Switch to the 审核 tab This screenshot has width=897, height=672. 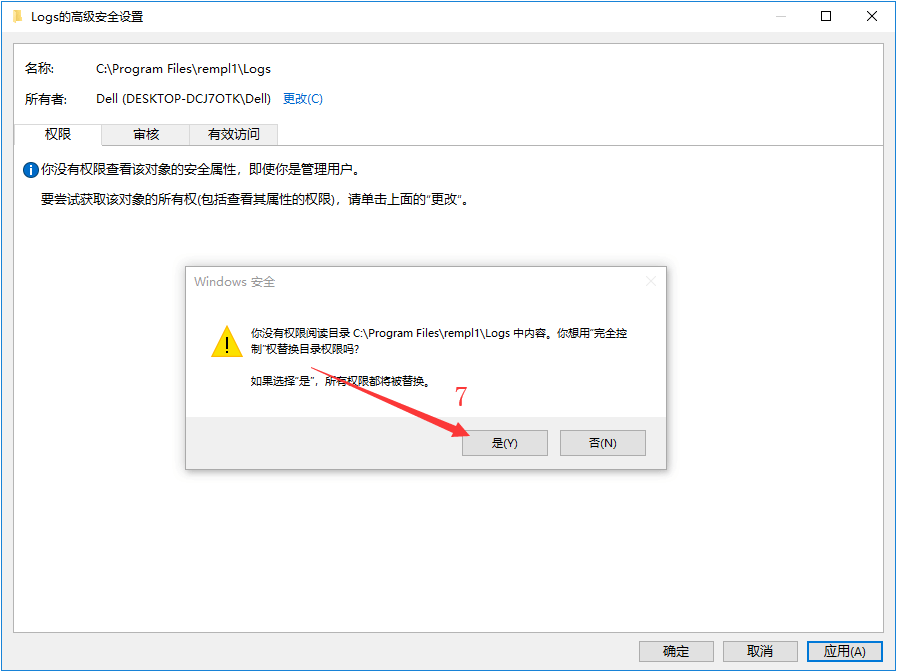pos(146,134)
